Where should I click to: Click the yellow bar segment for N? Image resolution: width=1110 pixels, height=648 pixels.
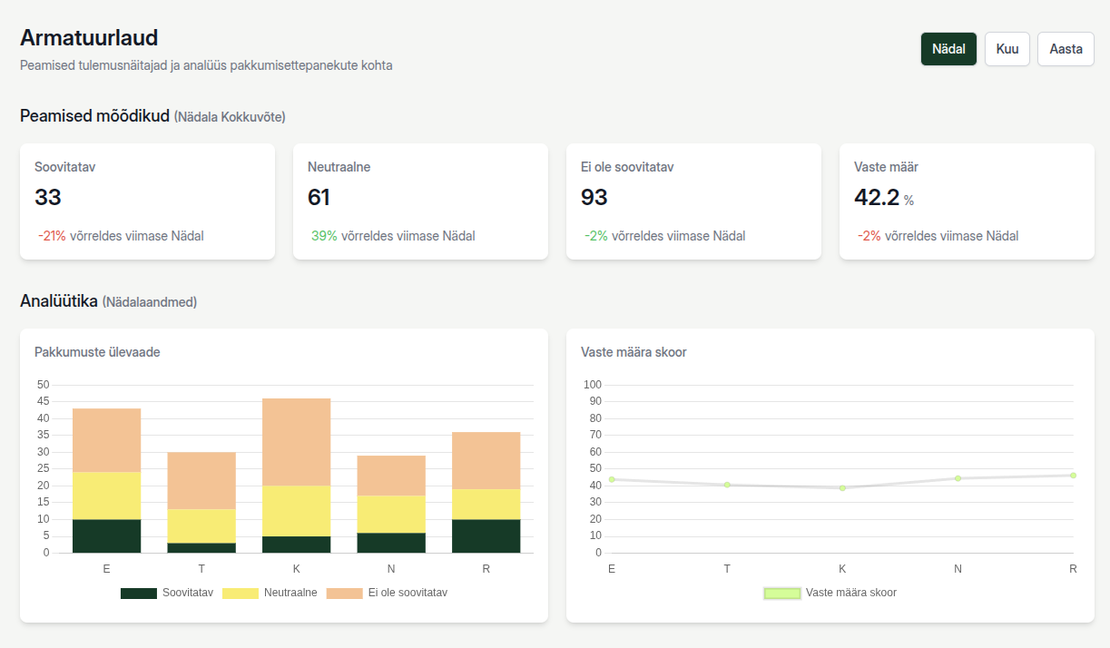coord(391,514)
